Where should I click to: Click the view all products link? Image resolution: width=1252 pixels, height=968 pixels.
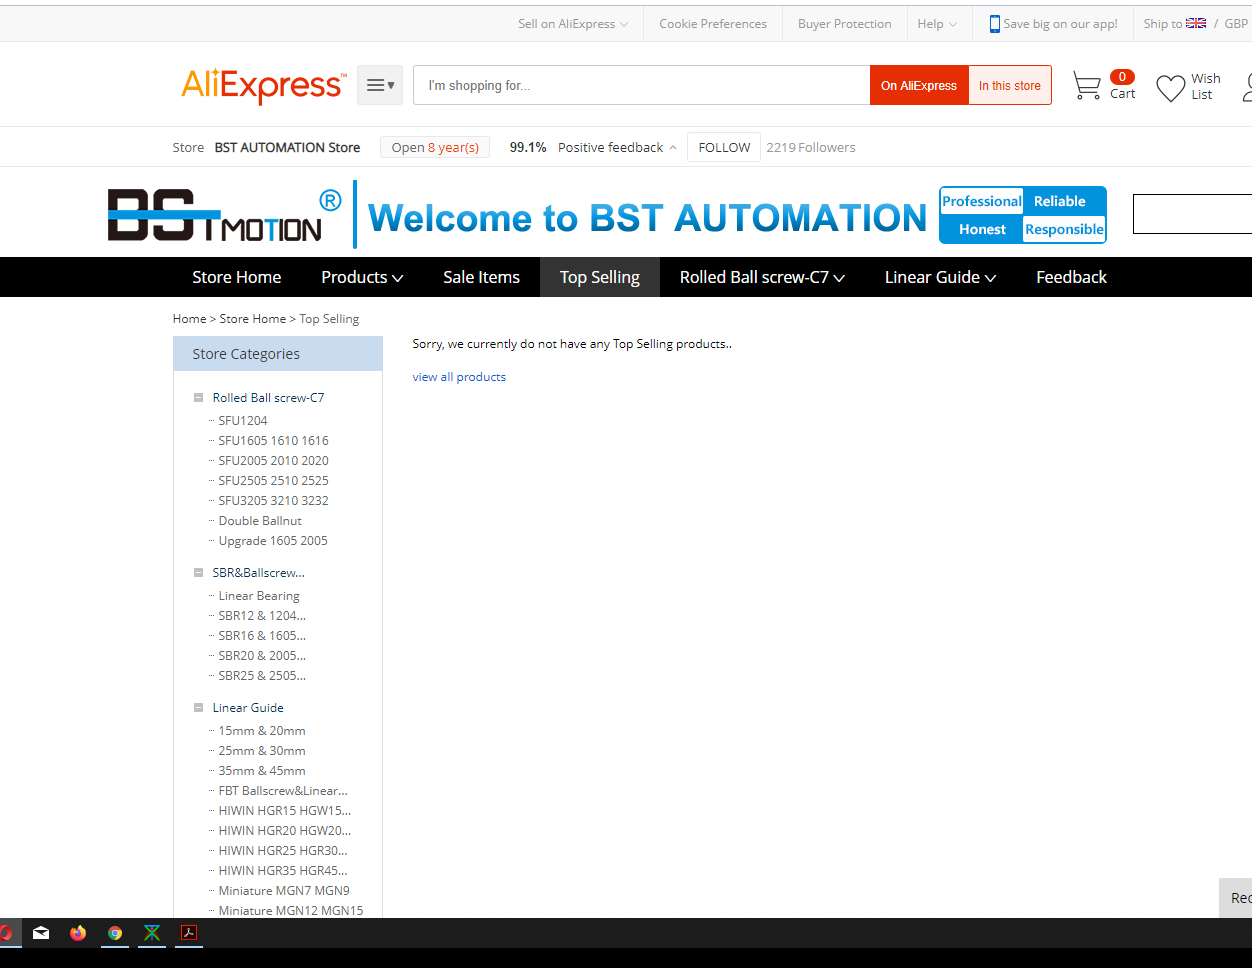click(459, 377)
